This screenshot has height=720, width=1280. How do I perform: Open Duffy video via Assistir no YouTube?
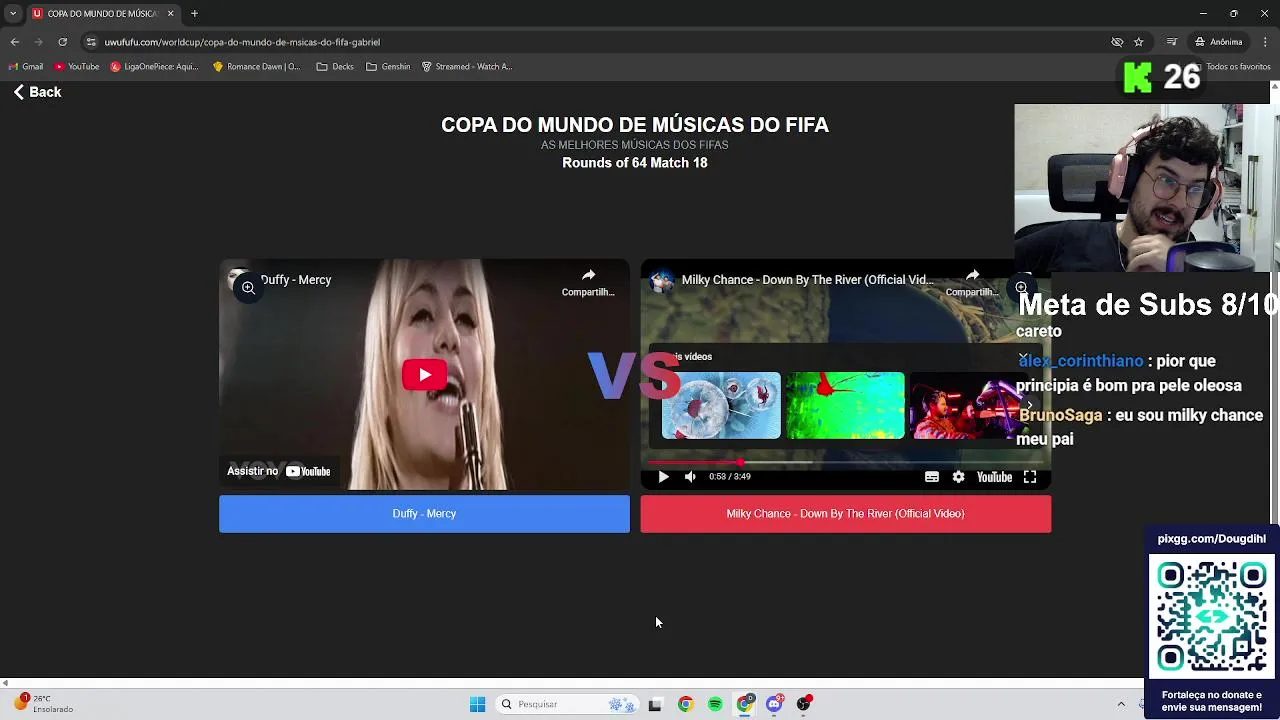click(x=279, y=471)
